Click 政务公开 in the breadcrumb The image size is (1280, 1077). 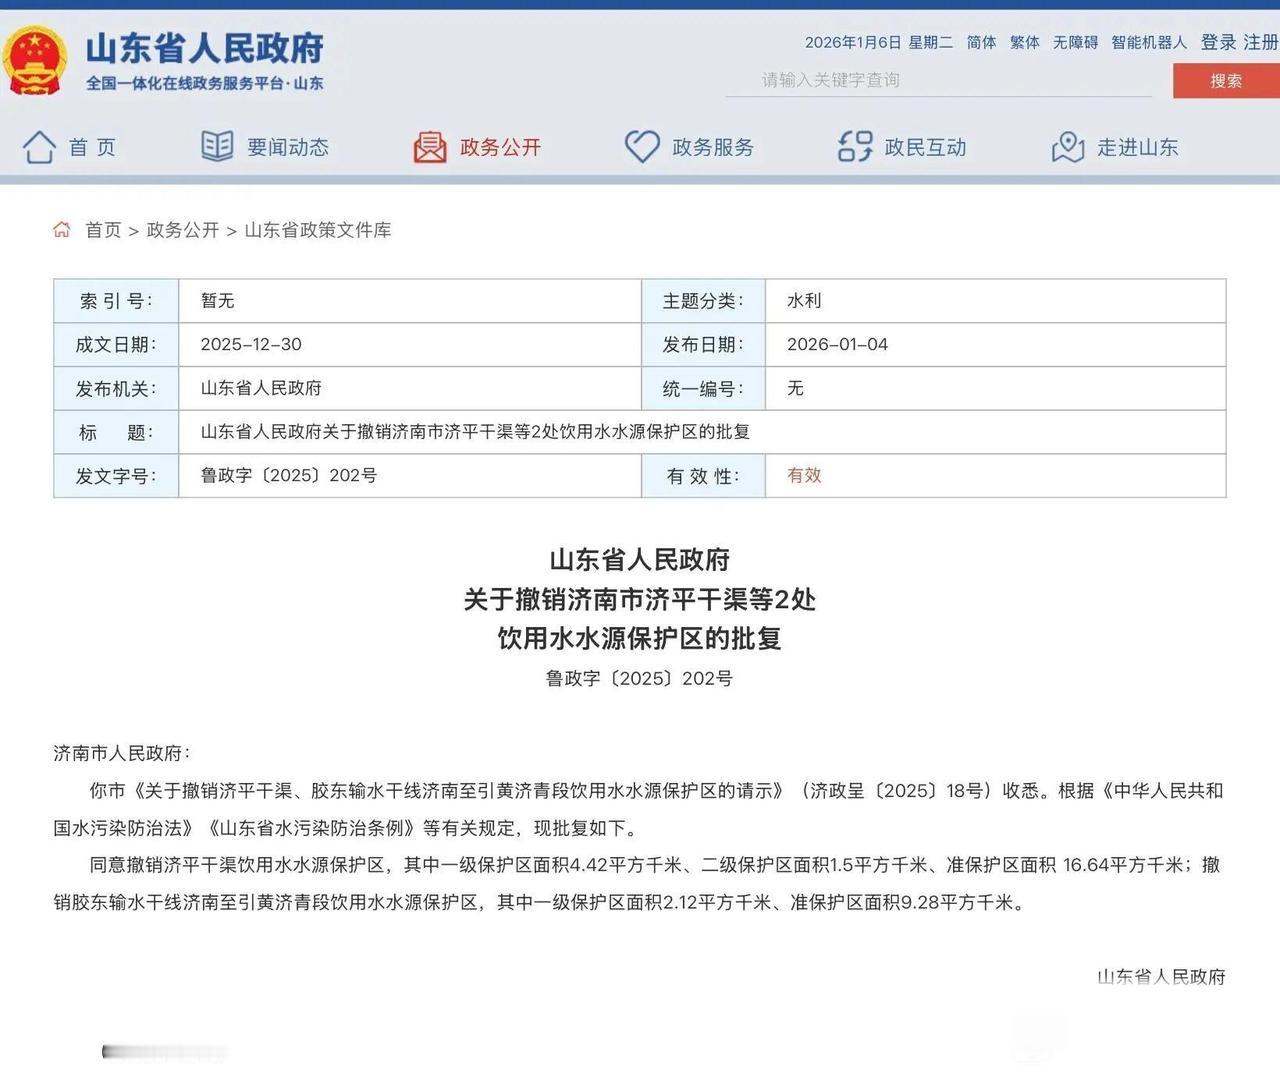click(x=183, y=230)
